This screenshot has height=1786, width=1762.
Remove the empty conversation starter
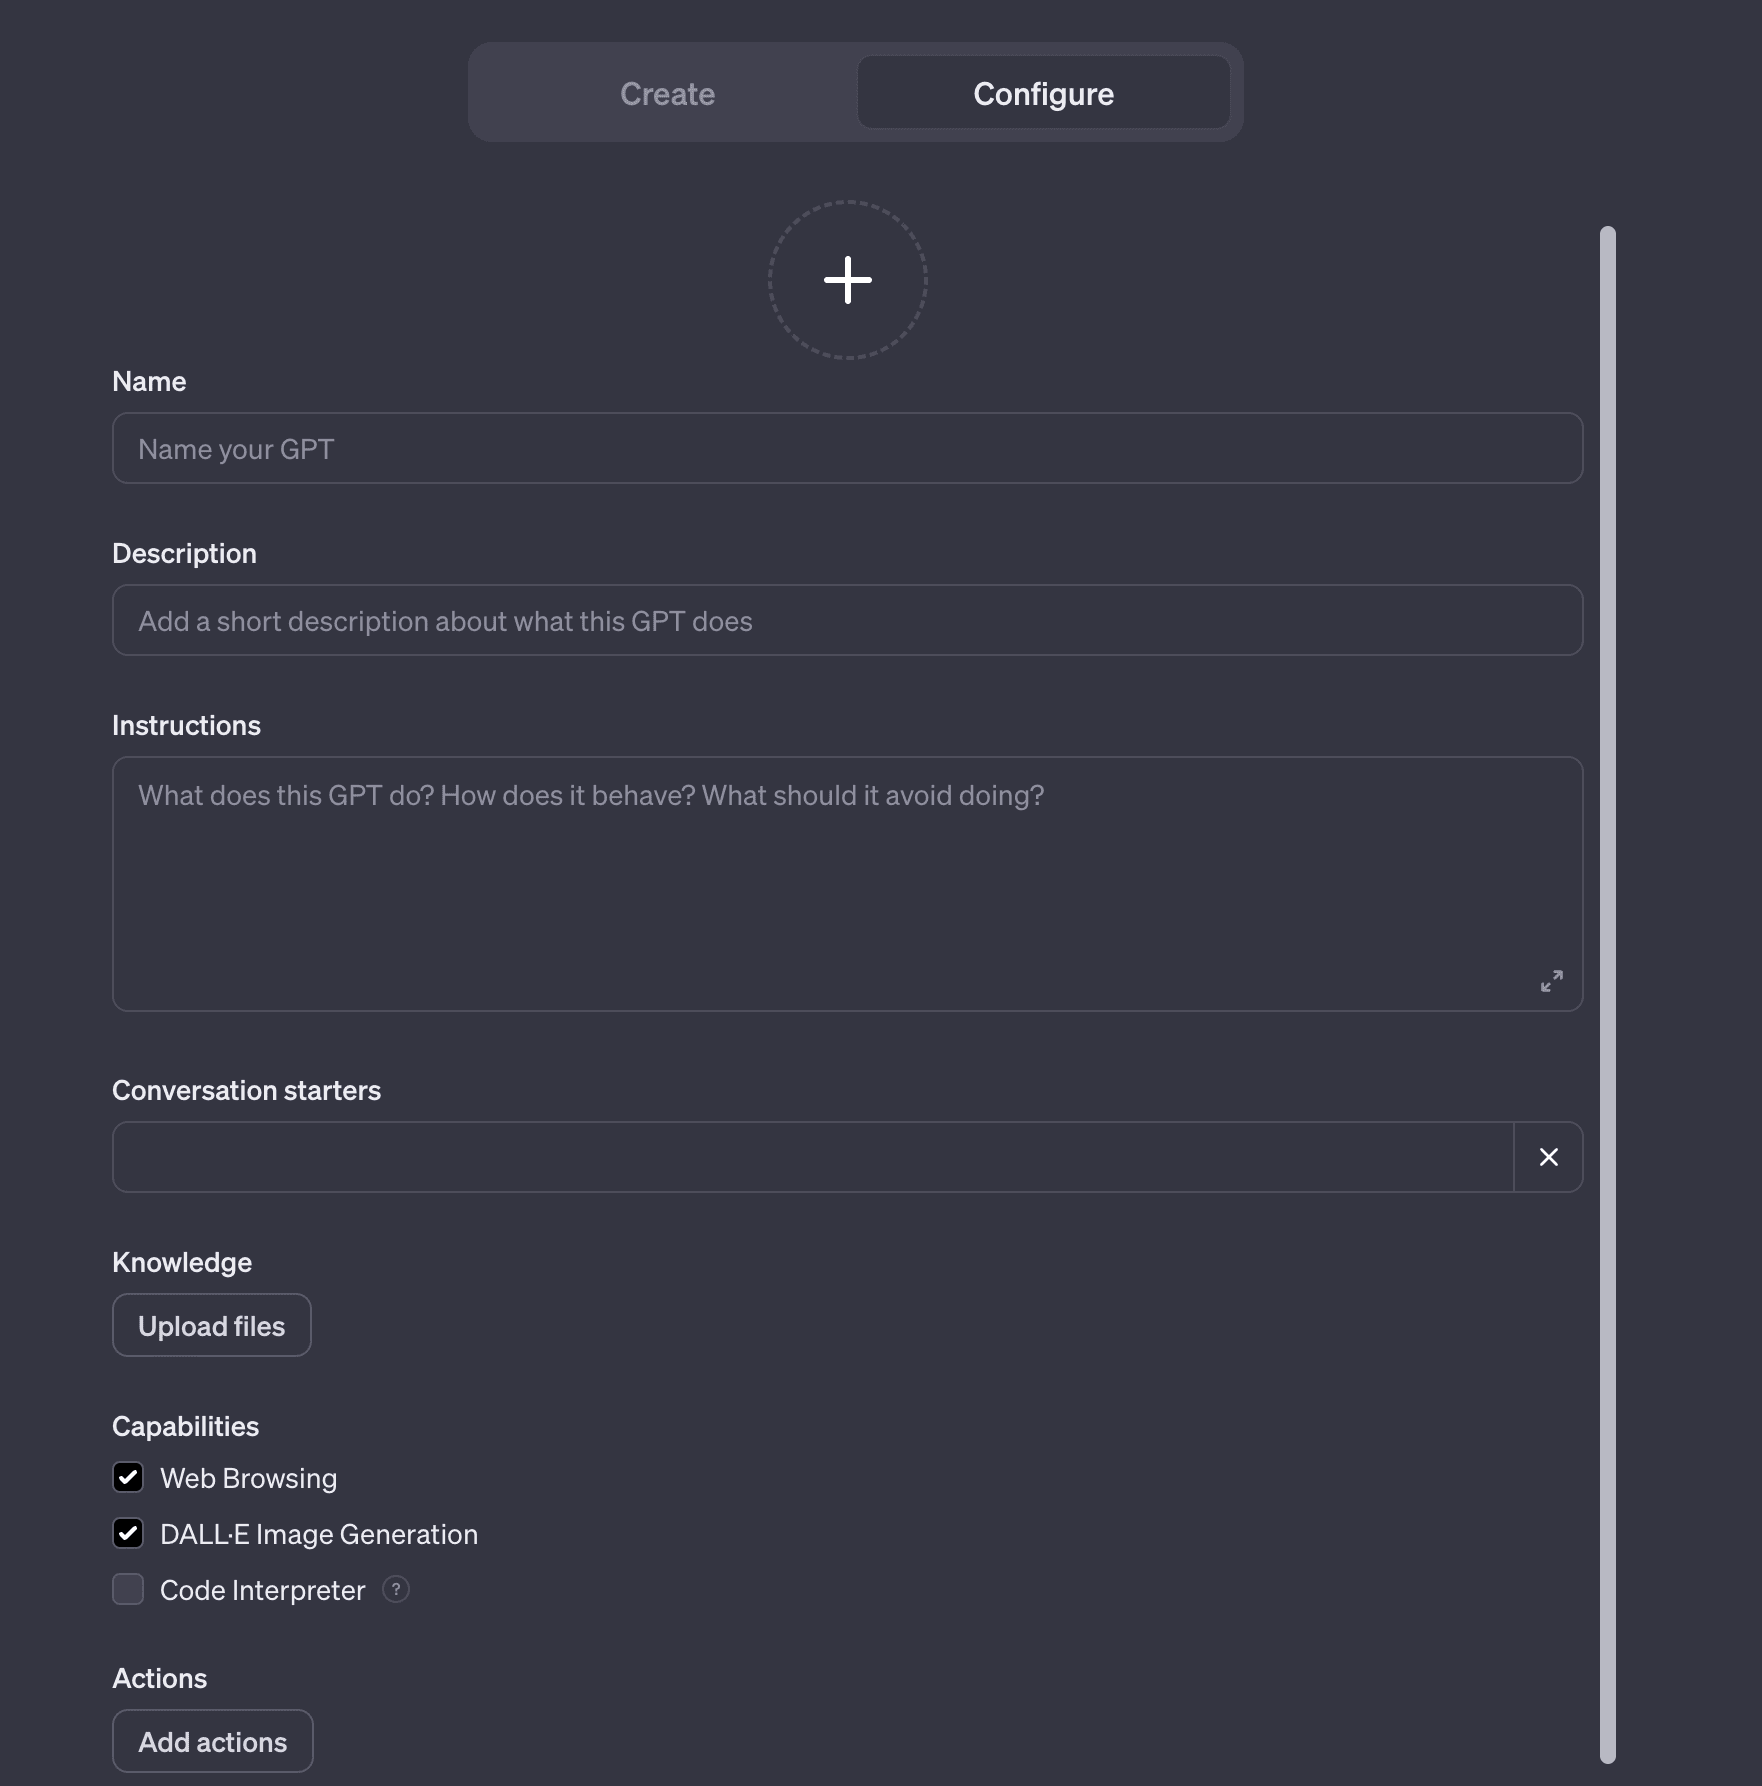coord(1548,1157)
